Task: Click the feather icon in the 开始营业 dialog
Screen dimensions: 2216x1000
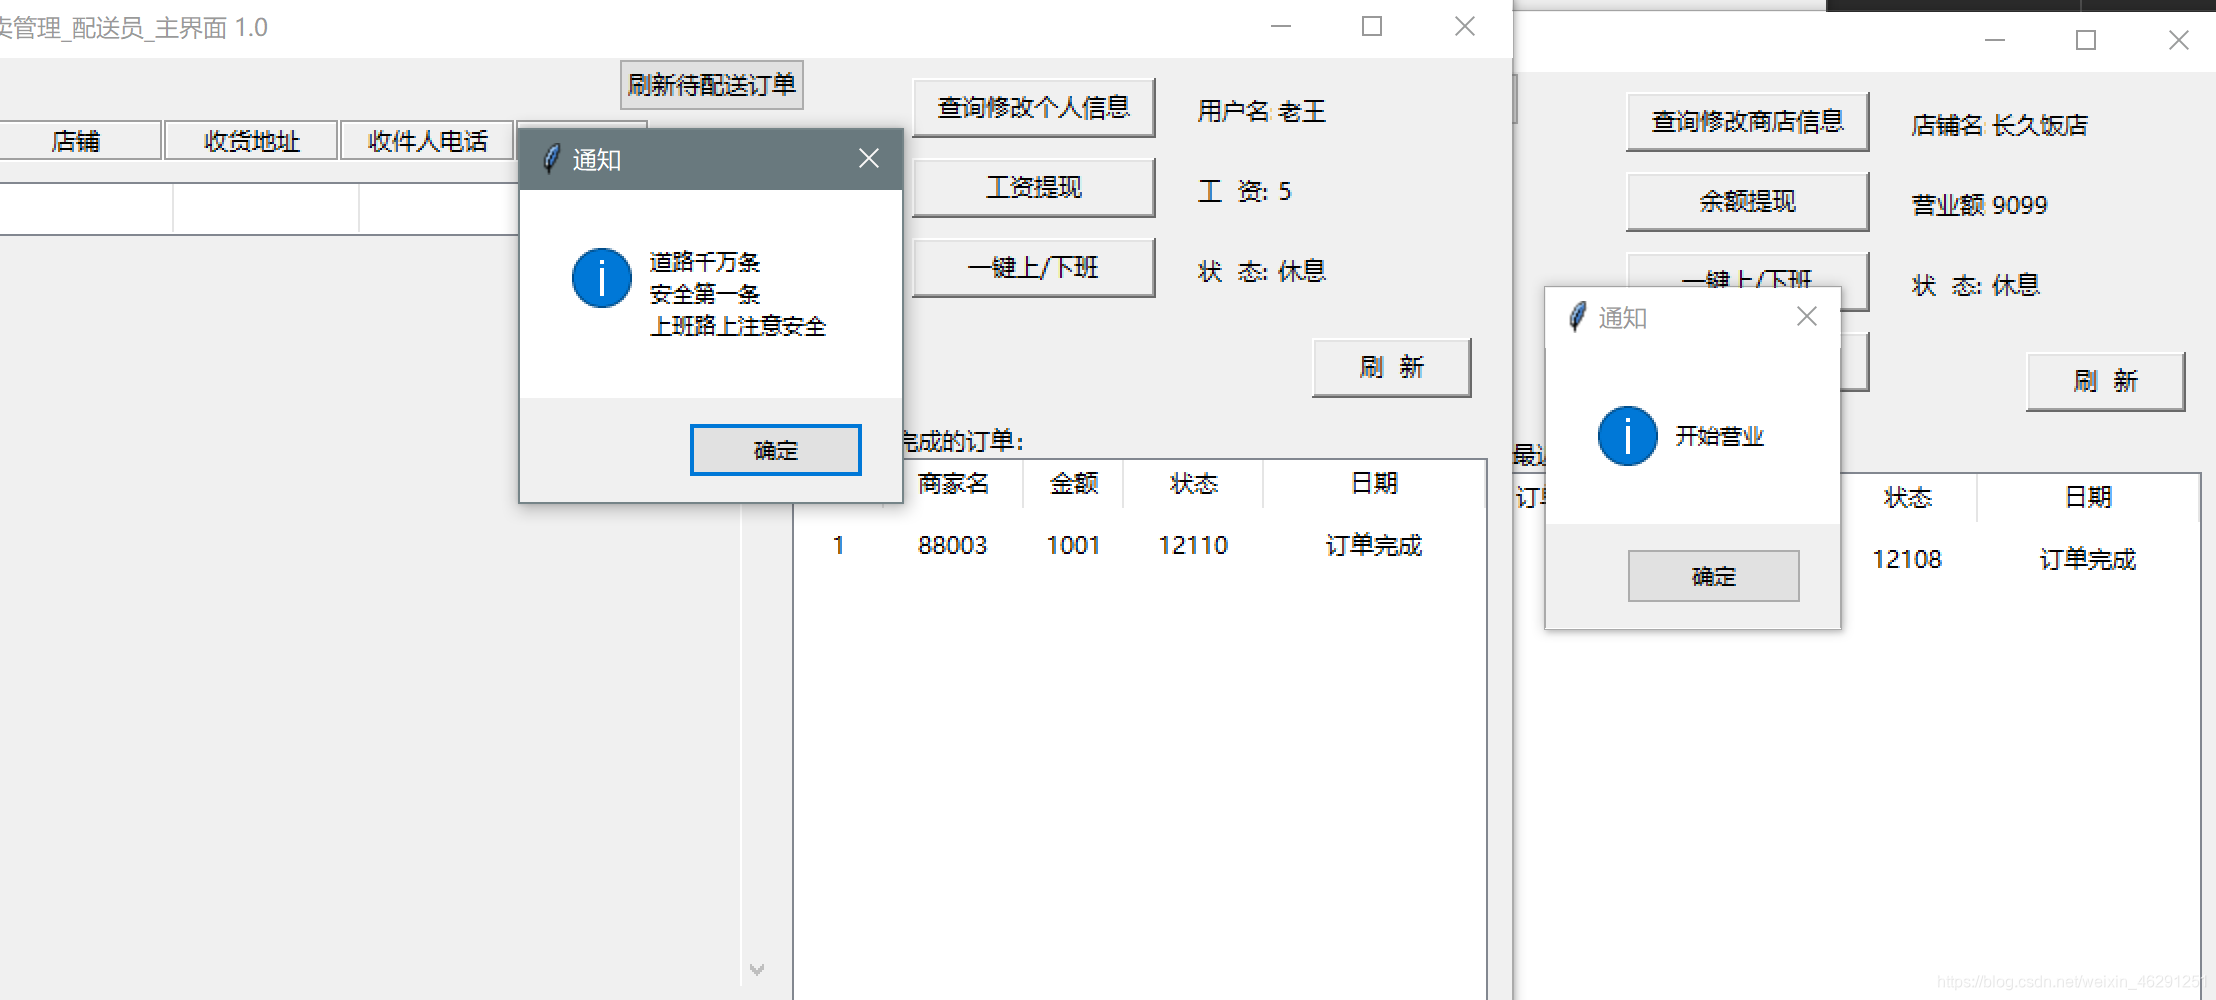Action: tap(1577, 317)
